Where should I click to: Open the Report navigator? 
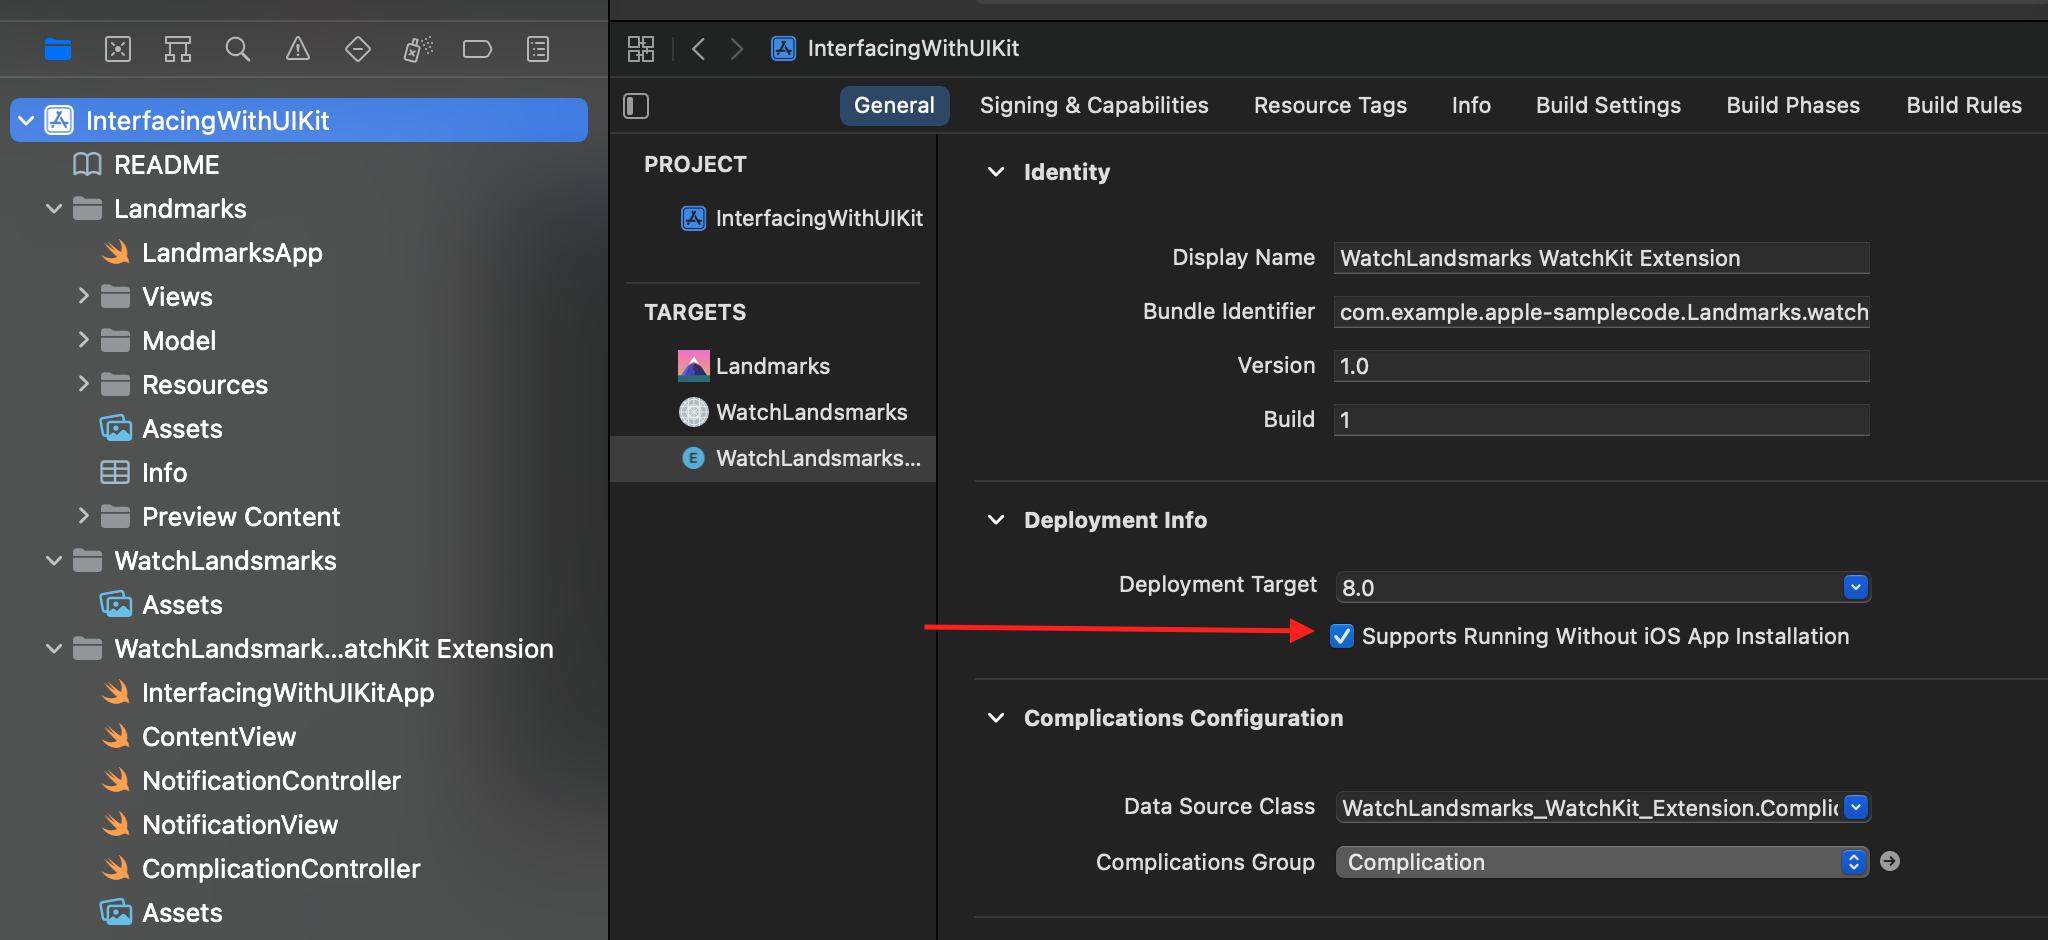538,49
